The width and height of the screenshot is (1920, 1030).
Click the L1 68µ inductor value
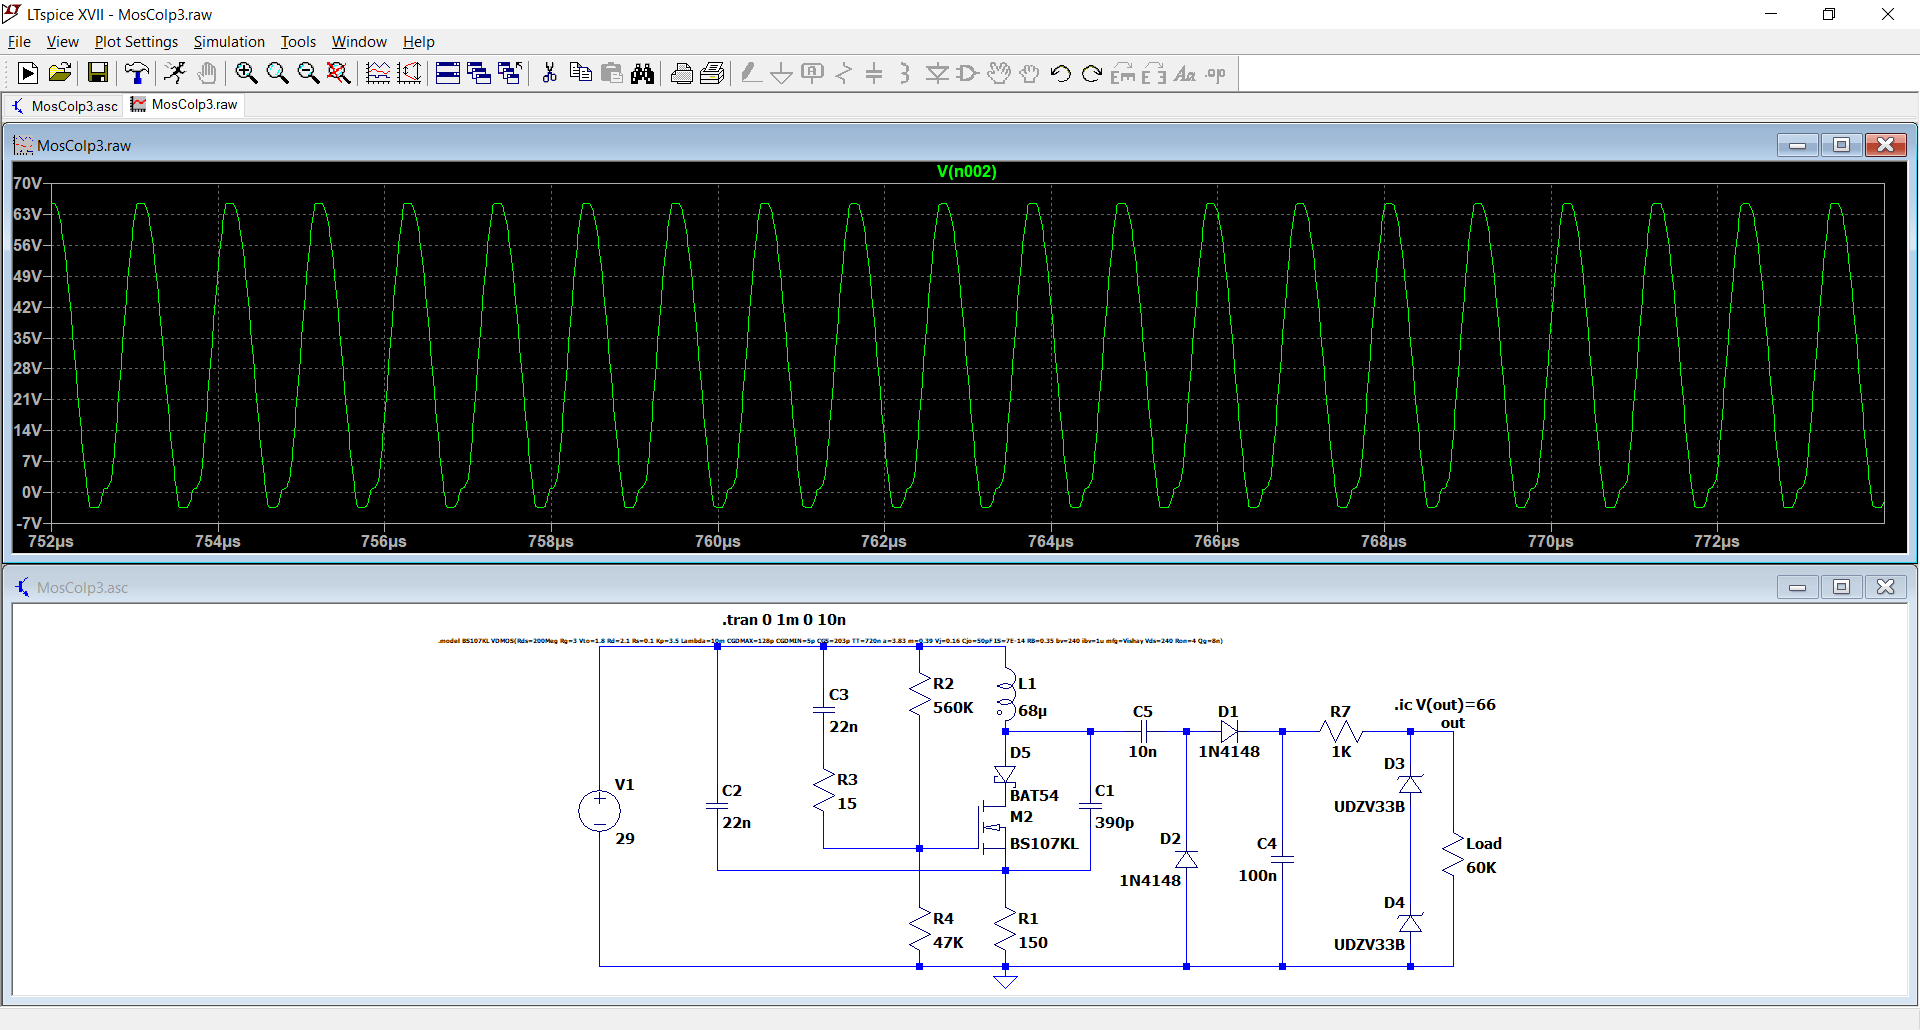[1033, 711]
